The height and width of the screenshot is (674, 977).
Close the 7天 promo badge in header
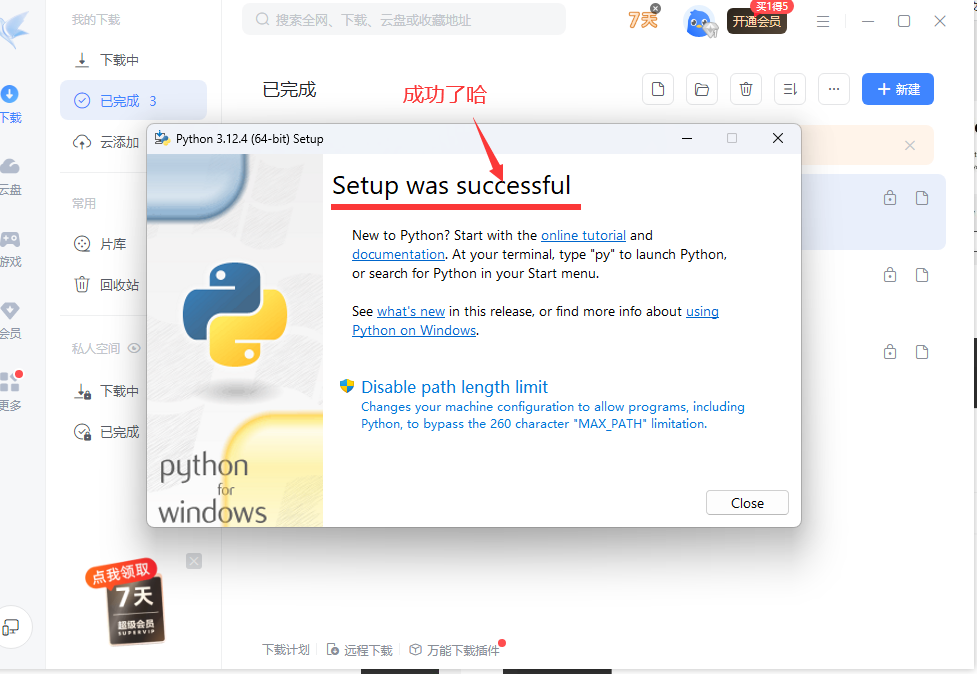click(x=655, y=8)
